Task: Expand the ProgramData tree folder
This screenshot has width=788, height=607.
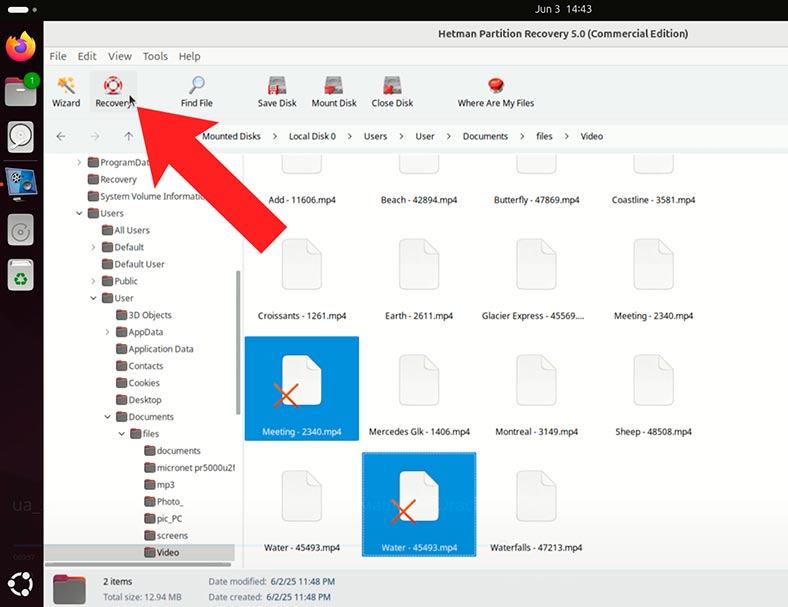Action: pos(79,162)
